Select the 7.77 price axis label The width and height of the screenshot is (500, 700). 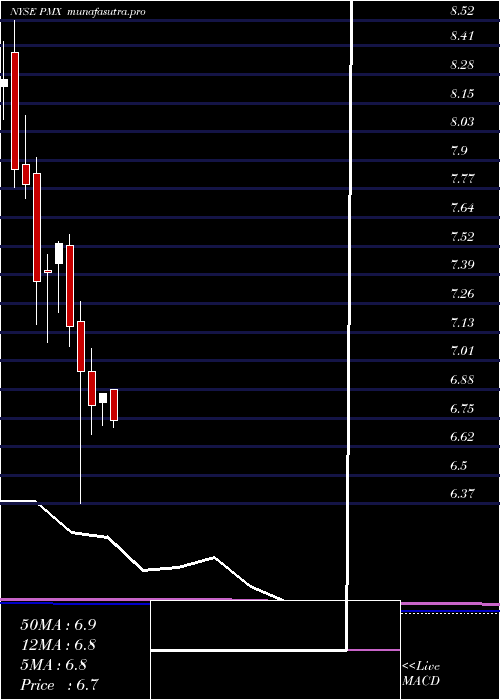[462, 179]
